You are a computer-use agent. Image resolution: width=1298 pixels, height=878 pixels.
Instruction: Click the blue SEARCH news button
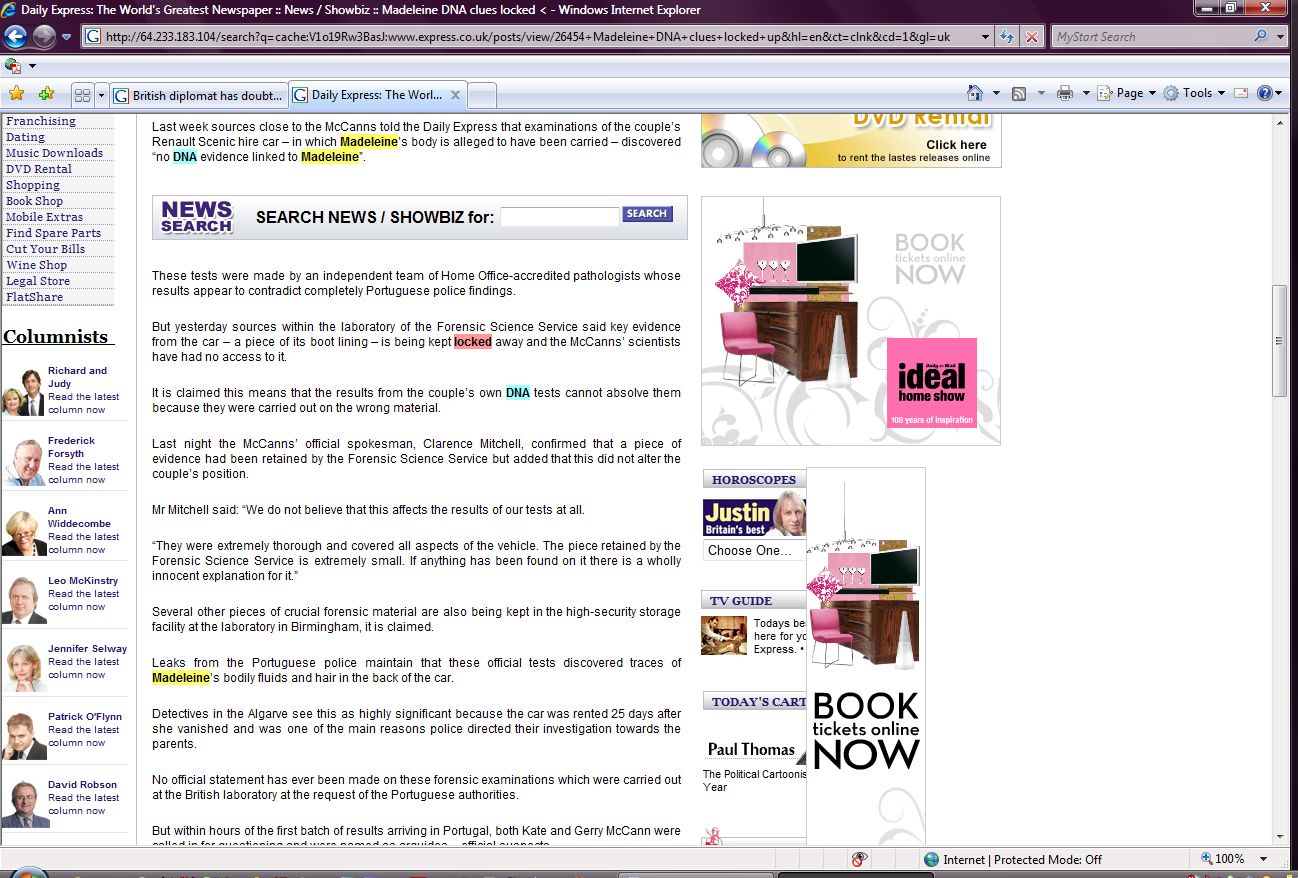[647, 214]
